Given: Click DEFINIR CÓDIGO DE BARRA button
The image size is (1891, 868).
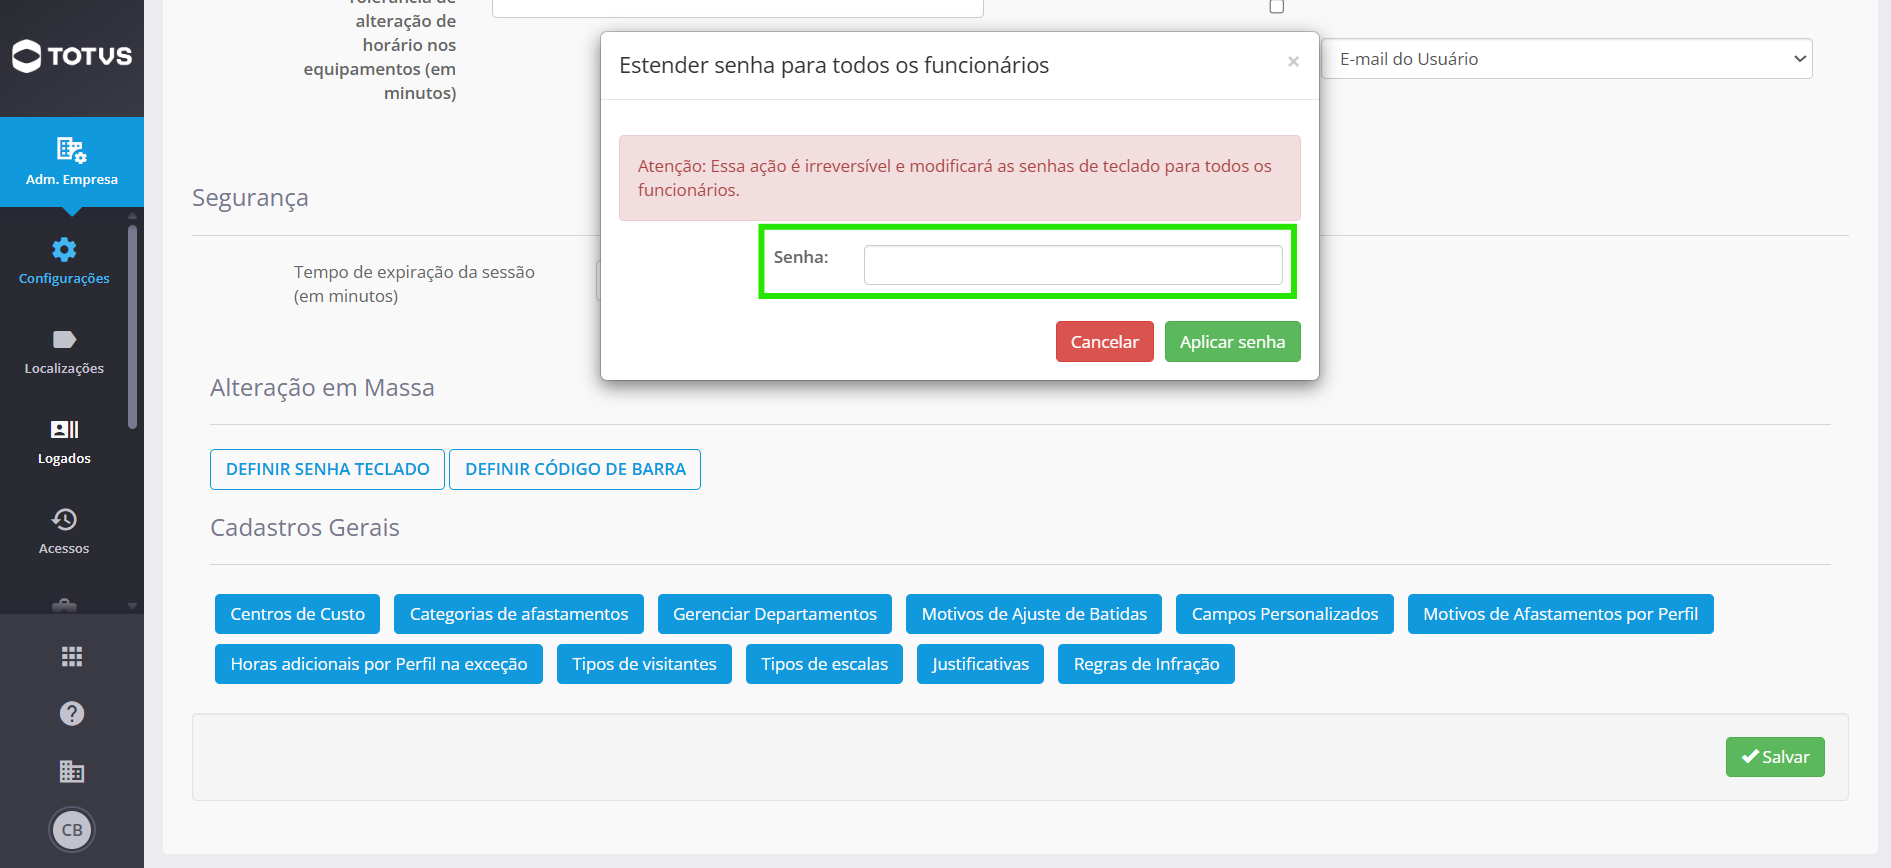Looking at the screenshot, I should point(575,469).
